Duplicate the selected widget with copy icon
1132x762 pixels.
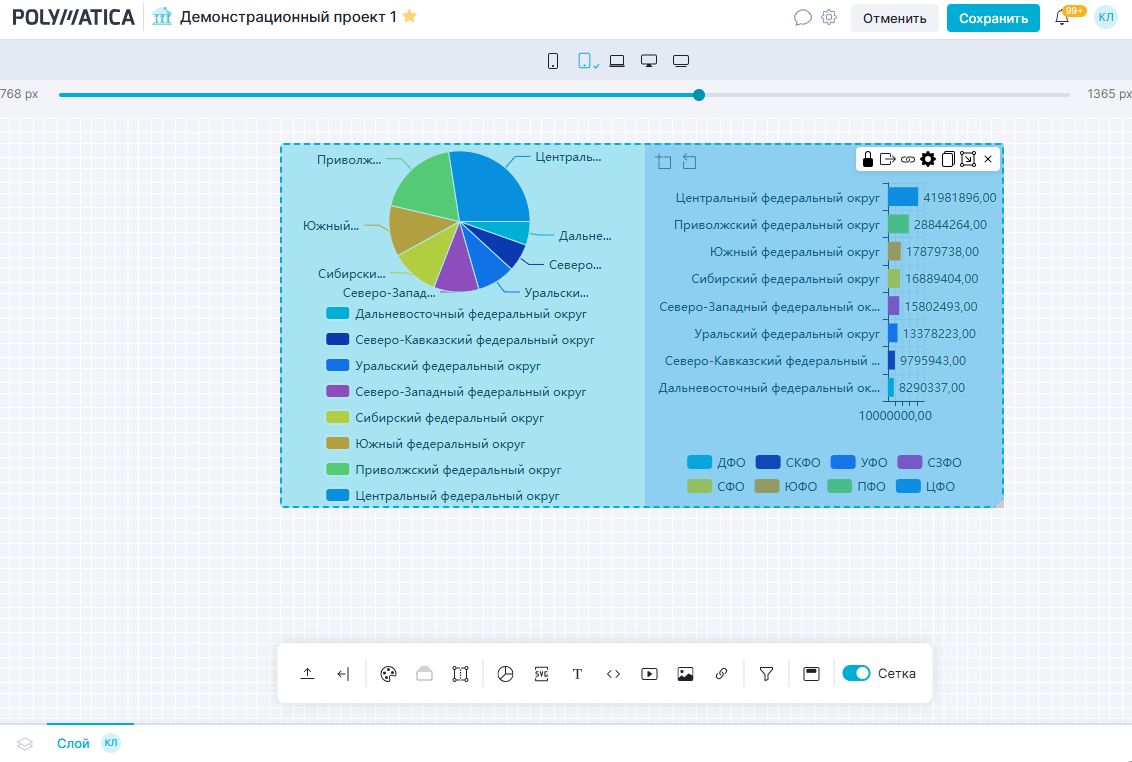pyautogui.click(x=948, y=159)
